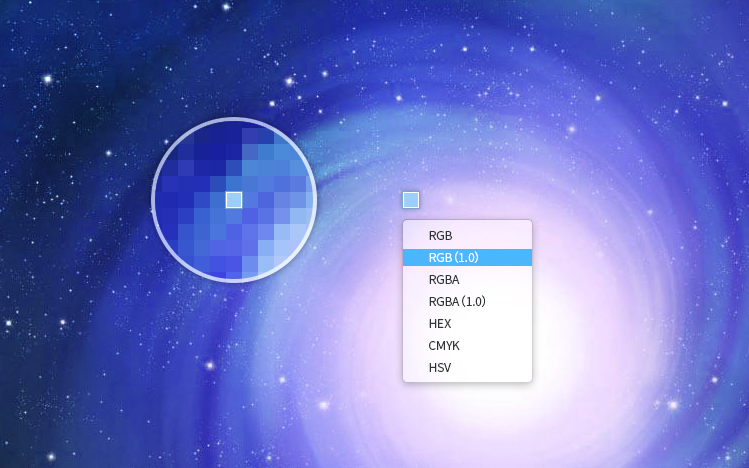Choose HEX color format
The height and width of the screenshot is (468, 749).
coord(467,323)
